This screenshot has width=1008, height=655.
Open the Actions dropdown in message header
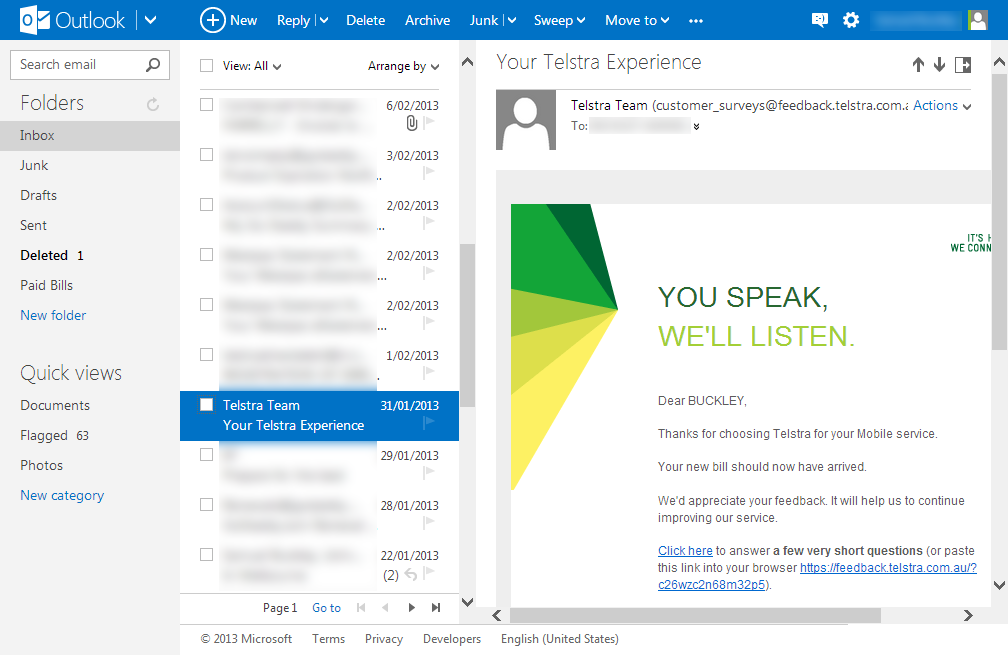point(942,105)
